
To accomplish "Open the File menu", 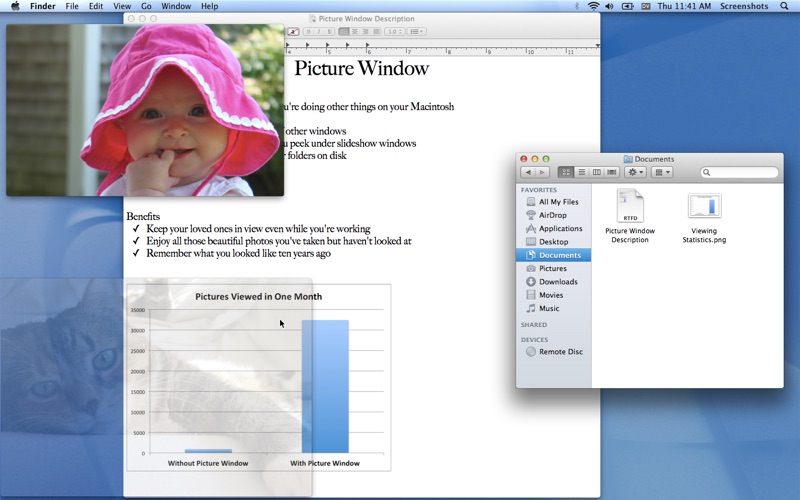I will (x=72, y=6).
